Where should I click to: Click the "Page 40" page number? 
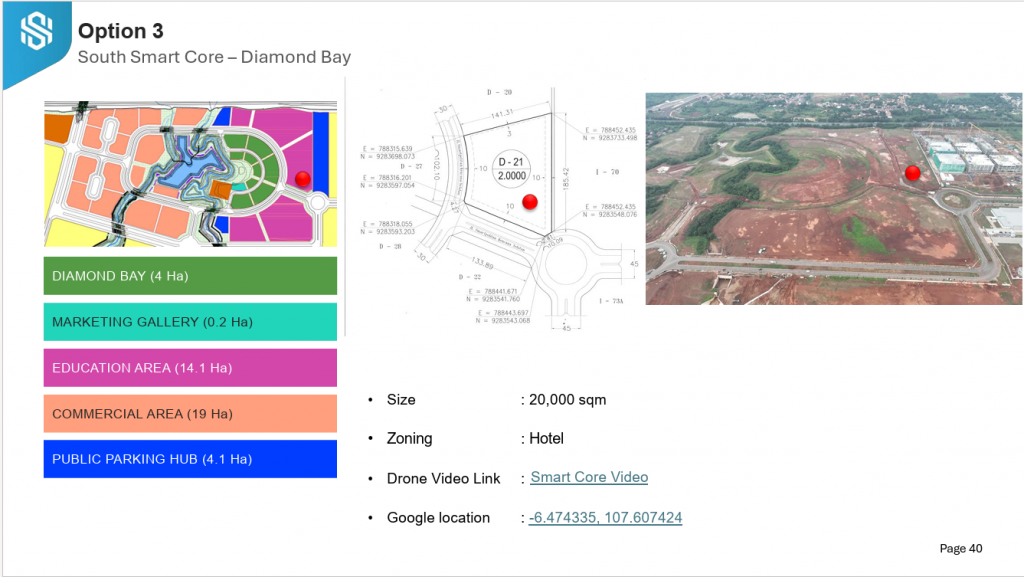coord(961,548)
